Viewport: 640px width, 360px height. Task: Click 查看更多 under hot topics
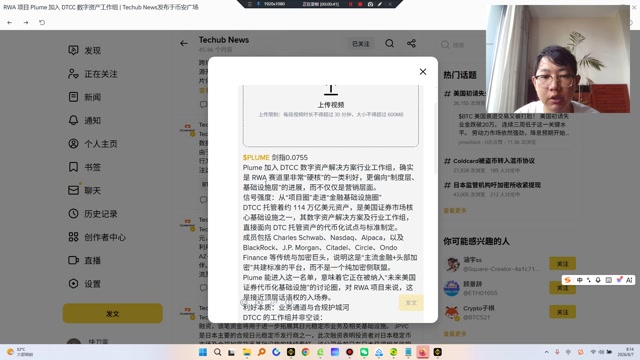click(x=455, y=211)
